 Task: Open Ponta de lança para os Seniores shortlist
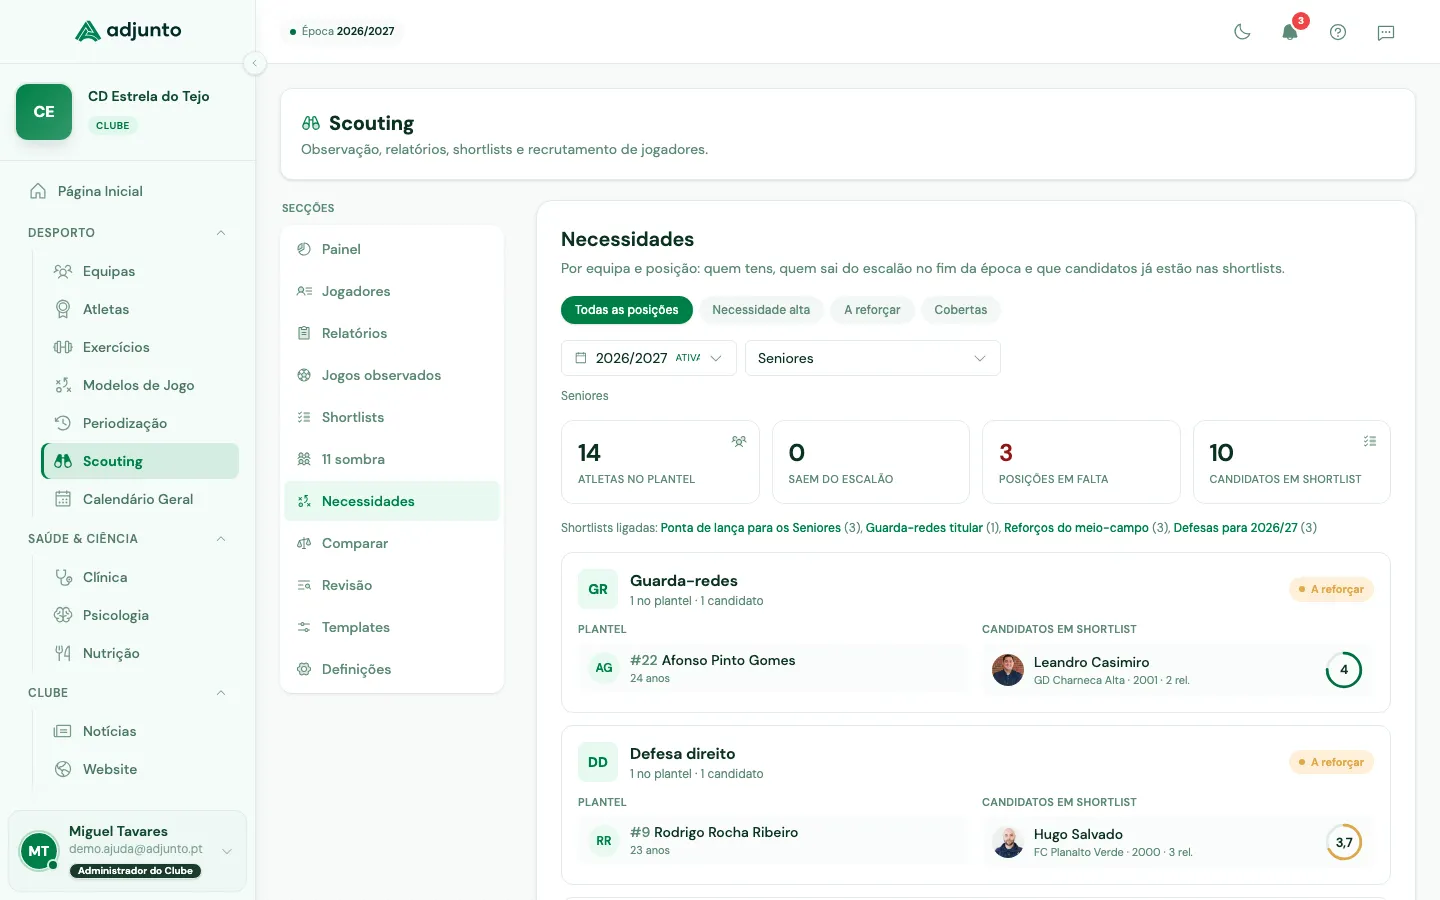(x=750, y=528)
